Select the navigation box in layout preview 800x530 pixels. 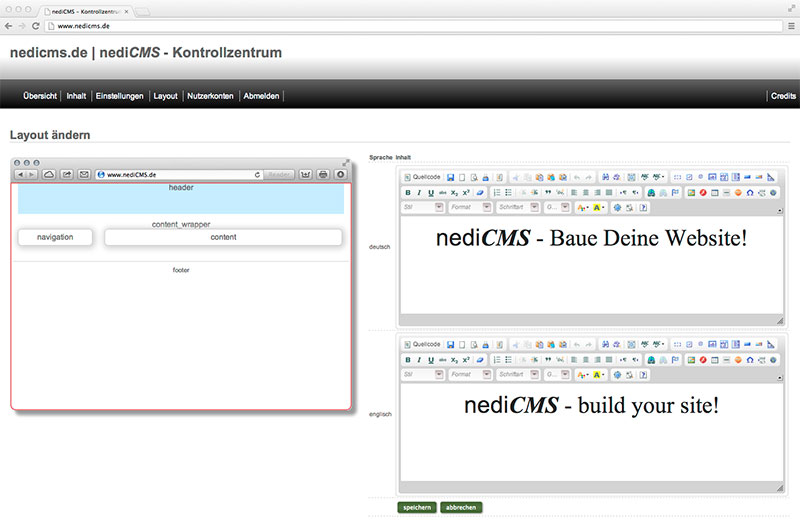[x=55, y=237]
